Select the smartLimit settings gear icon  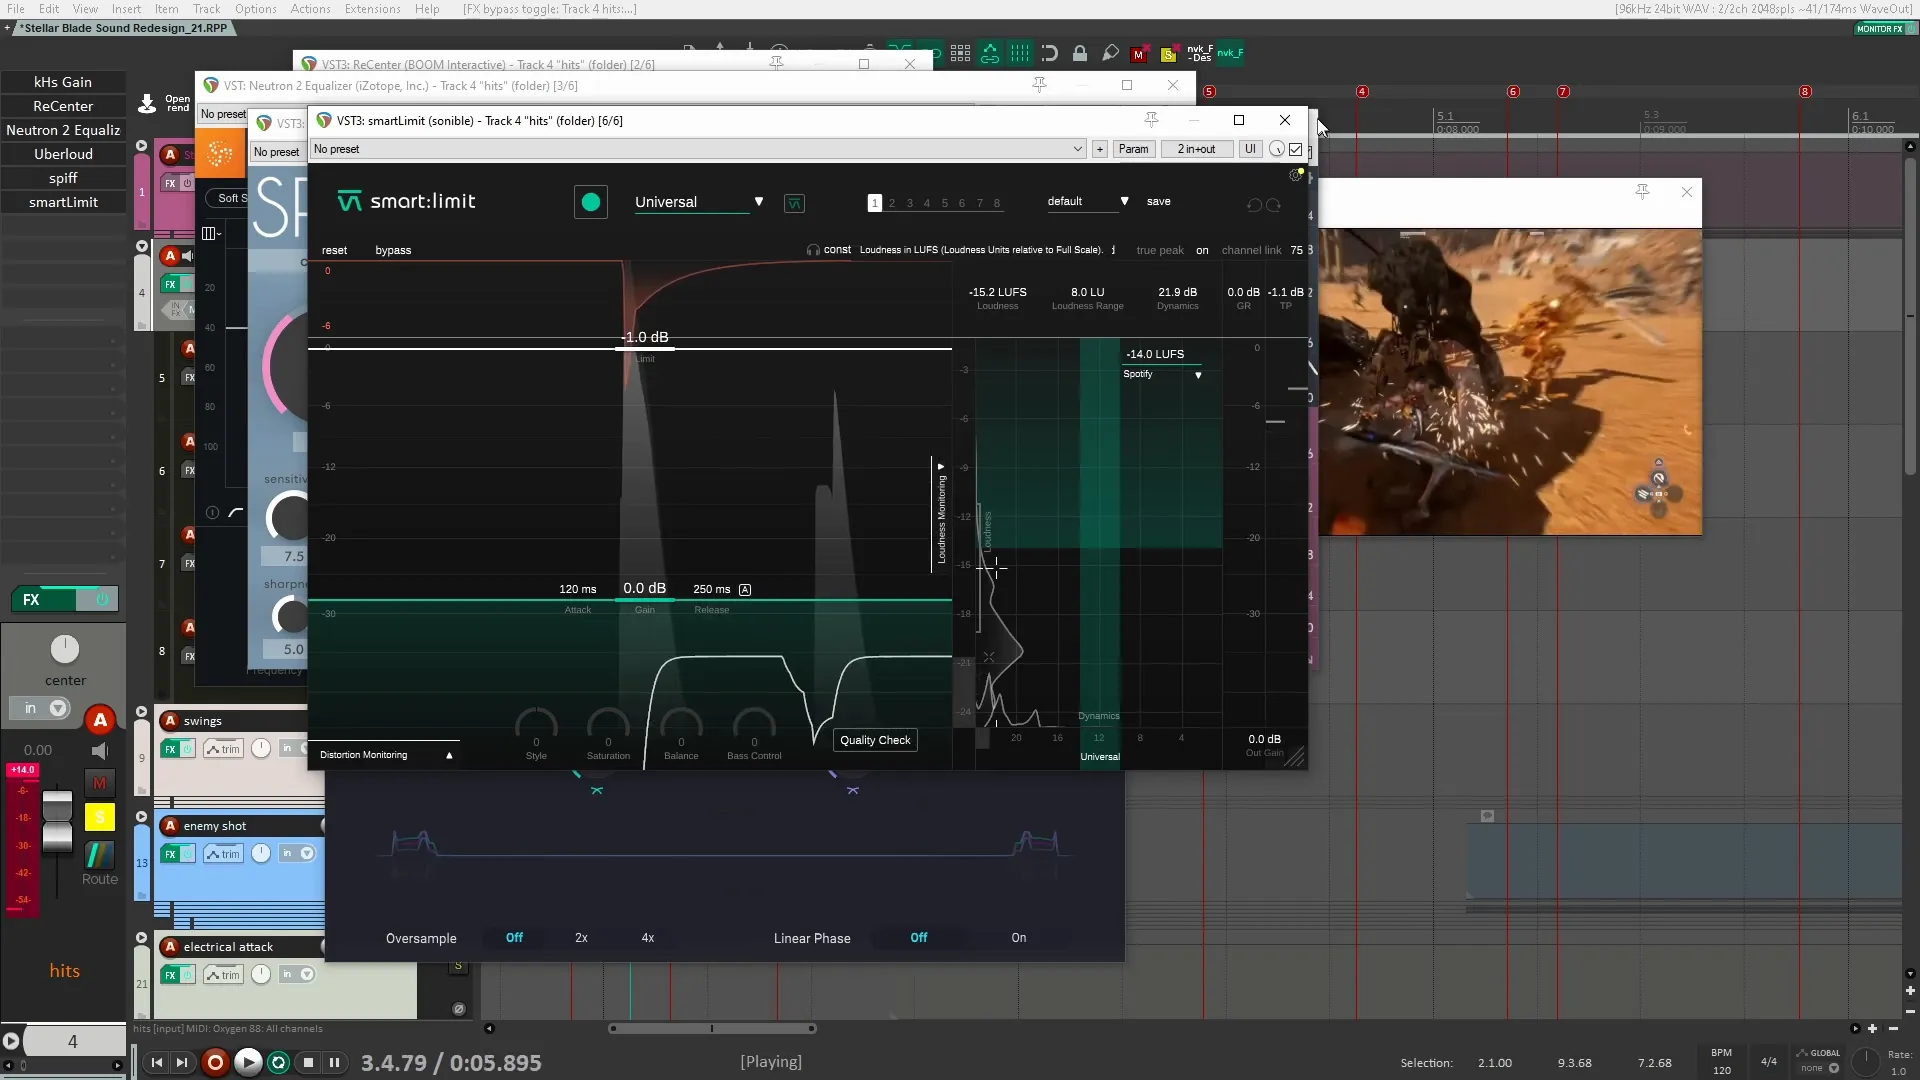[1296, 174]
